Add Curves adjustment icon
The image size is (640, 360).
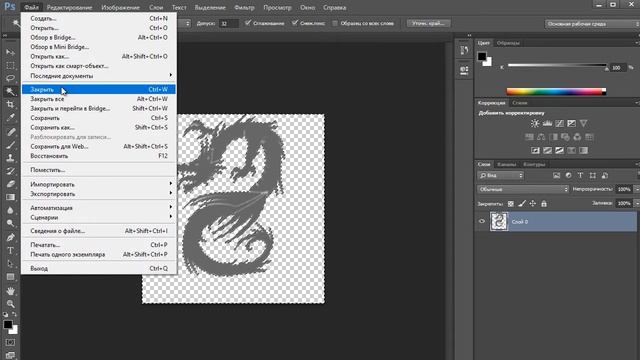pos(559,123)
